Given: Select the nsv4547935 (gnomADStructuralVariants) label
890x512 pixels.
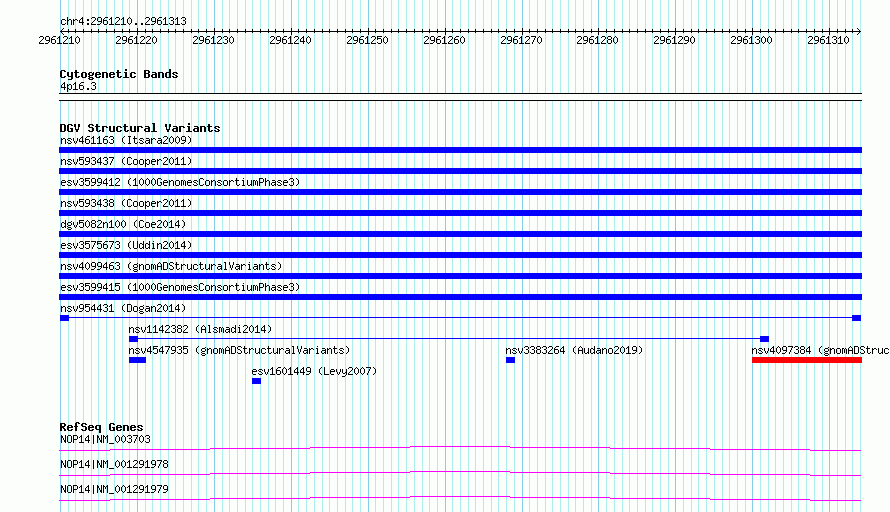Looking at the screenshot, I should 239,350.
